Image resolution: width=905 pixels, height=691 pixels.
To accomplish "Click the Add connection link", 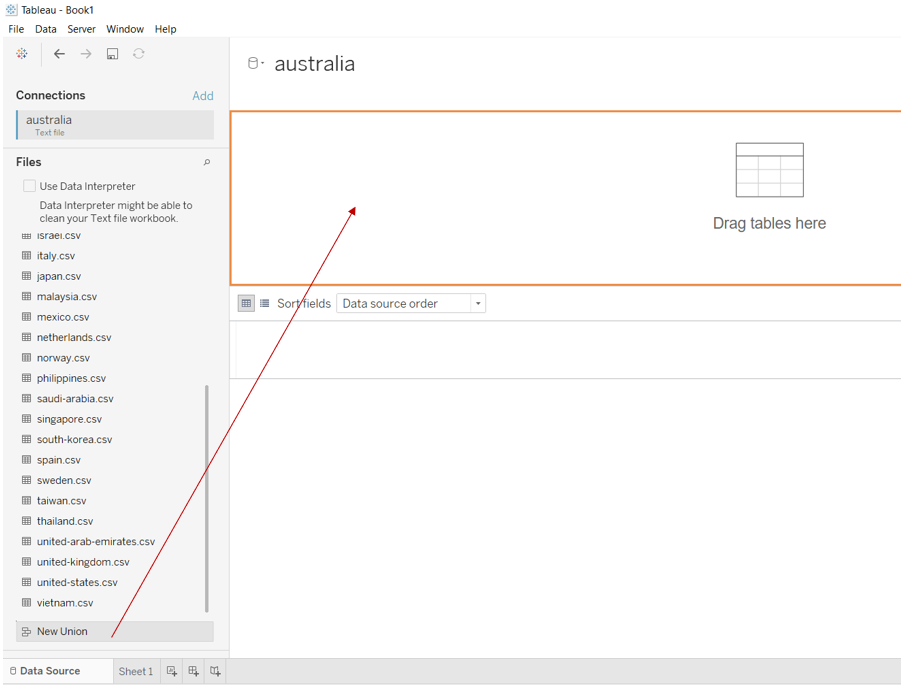I will [202, 96].
